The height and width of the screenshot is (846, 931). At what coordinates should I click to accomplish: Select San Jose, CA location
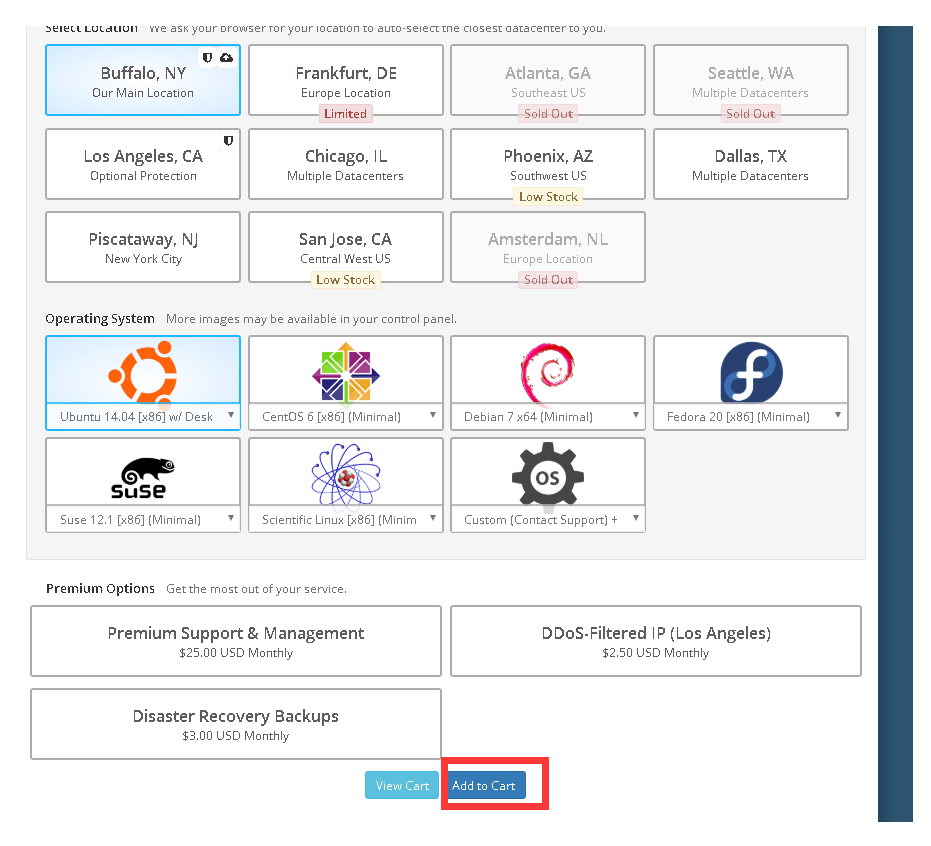pos(346,247)
